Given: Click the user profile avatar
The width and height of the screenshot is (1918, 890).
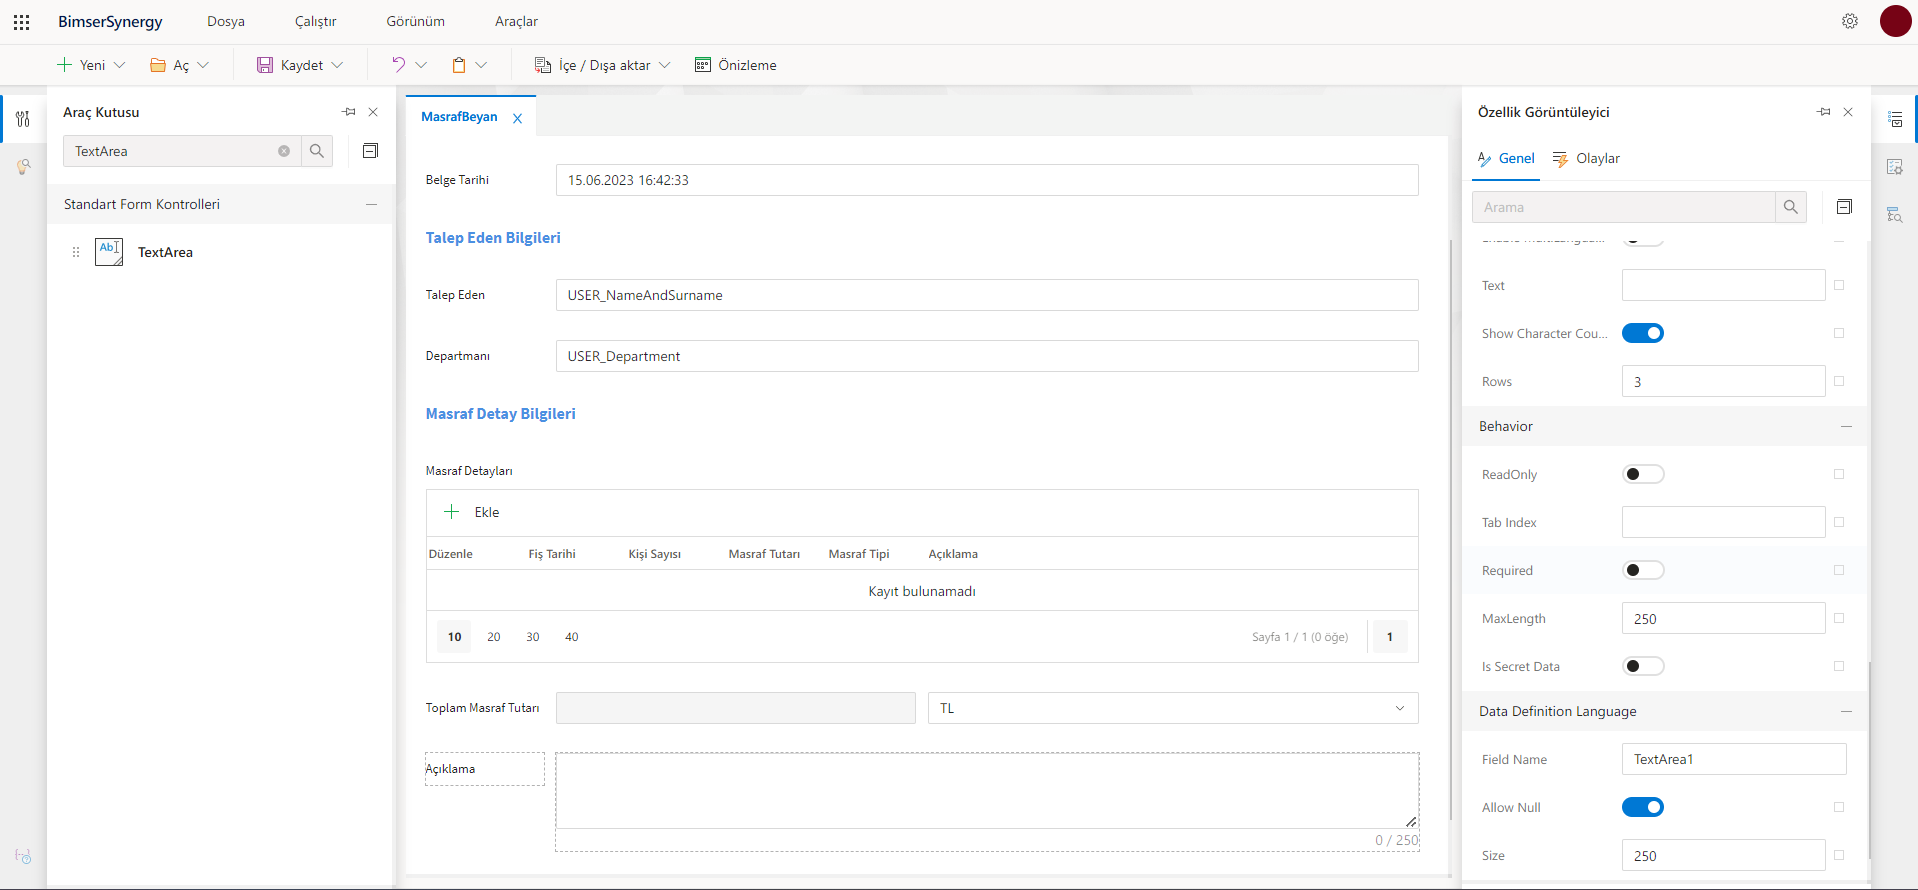Looking at the screenshot, I should click(1895, 21).
